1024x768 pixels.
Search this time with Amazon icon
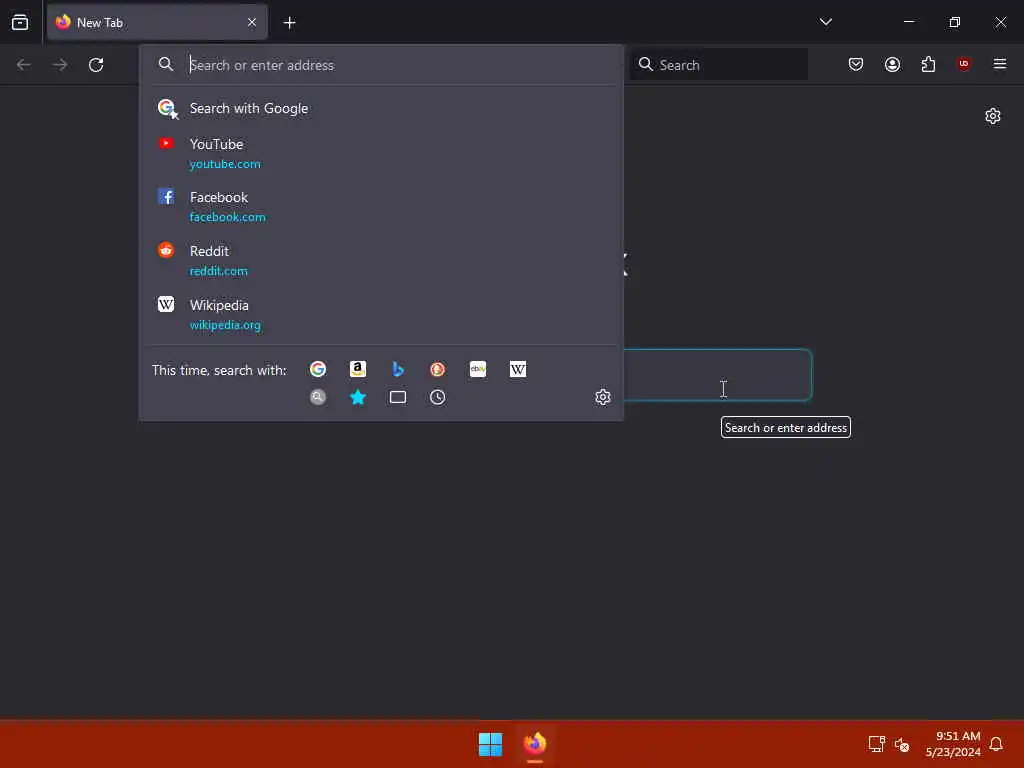point(358,369)
